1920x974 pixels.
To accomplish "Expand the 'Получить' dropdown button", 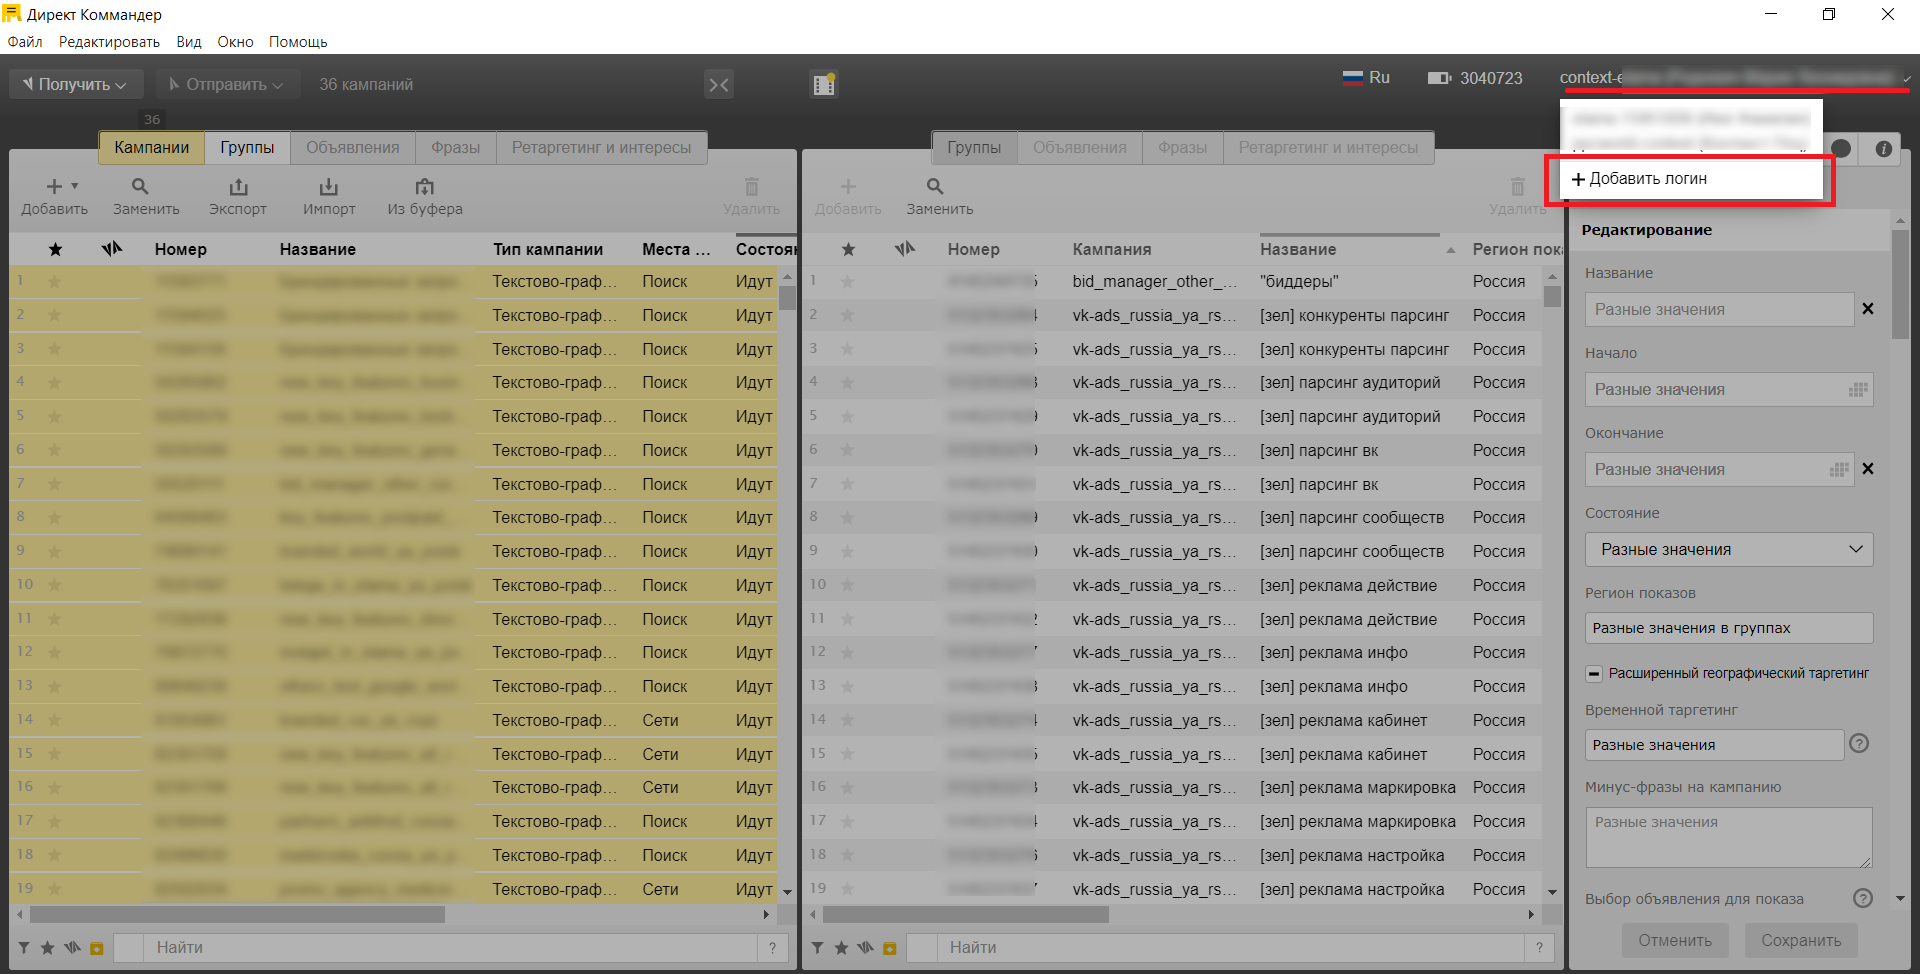I will pyautogui.click(x=76, y=85).
